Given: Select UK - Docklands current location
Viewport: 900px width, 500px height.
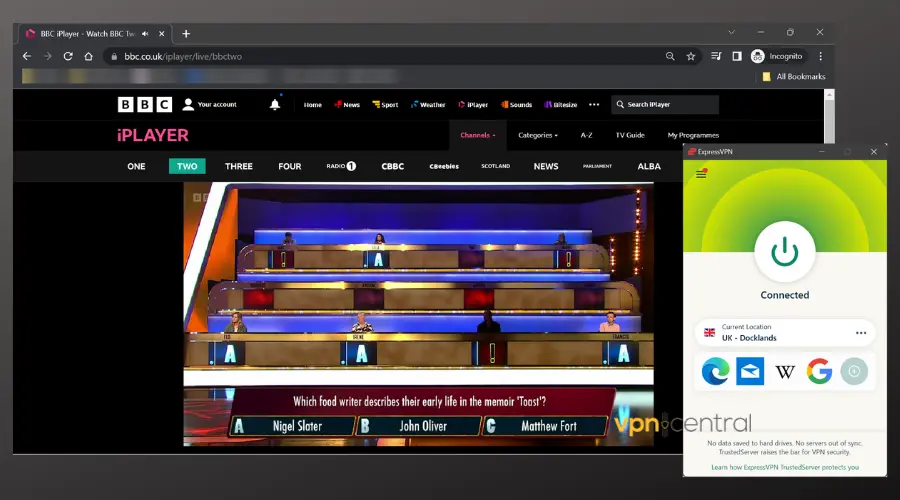Looking at the screenshot, I should point(785,333).
